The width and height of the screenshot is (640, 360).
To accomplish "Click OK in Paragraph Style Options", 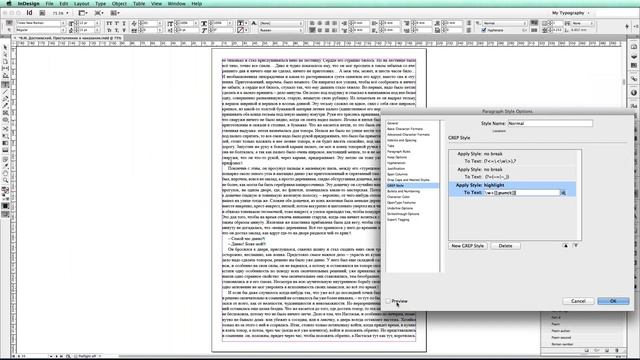I will (x=613, y=301).
